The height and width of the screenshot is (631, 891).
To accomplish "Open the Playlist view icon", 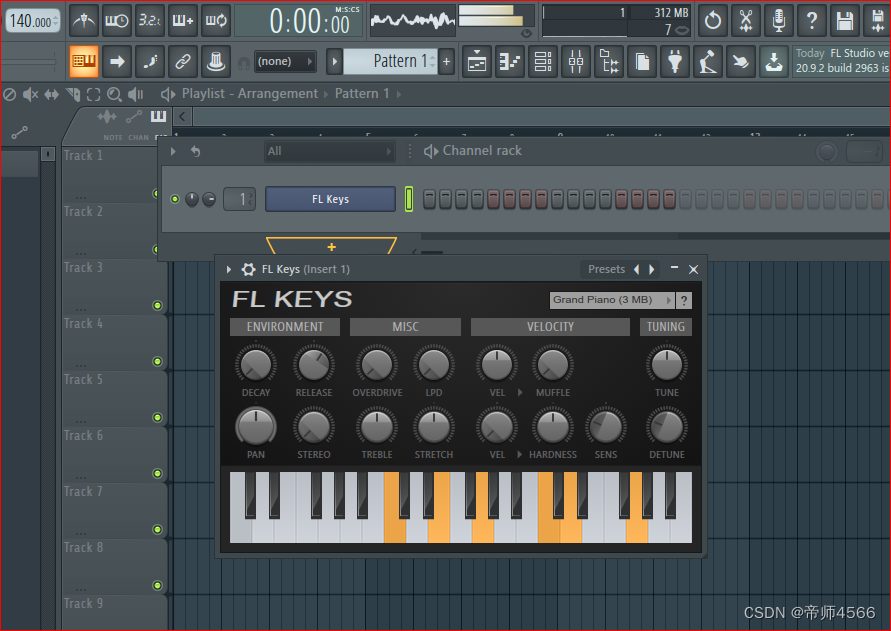I will [x=477, y=61].
